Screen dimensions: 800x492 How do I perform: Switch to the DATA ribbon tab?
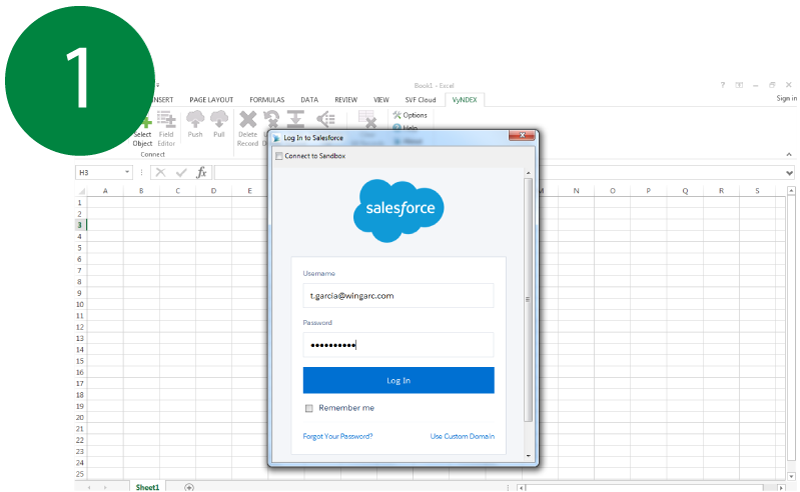click(309, 100)
